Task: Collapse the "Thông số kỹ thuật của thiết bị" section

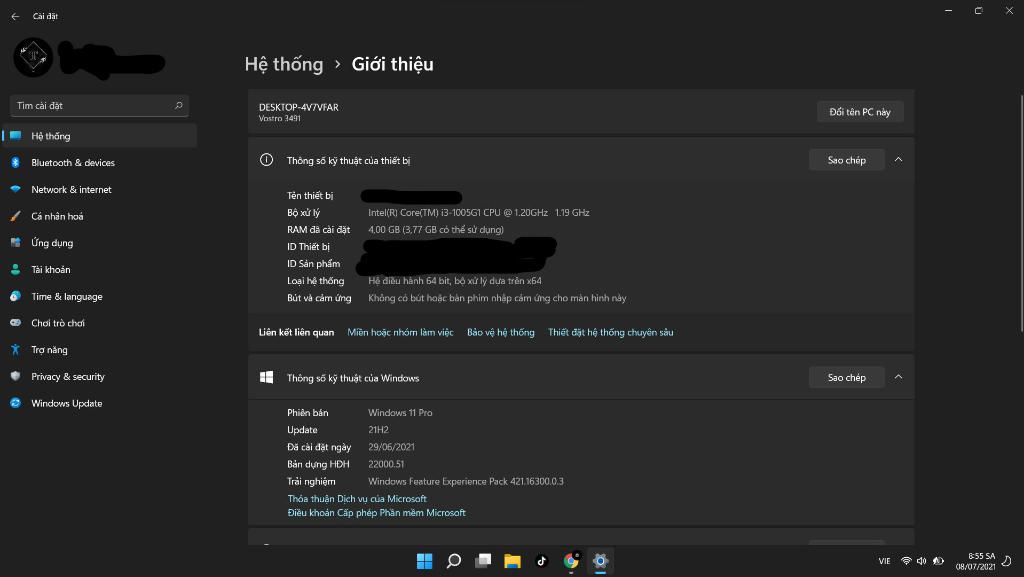Action: coord(899,160)
